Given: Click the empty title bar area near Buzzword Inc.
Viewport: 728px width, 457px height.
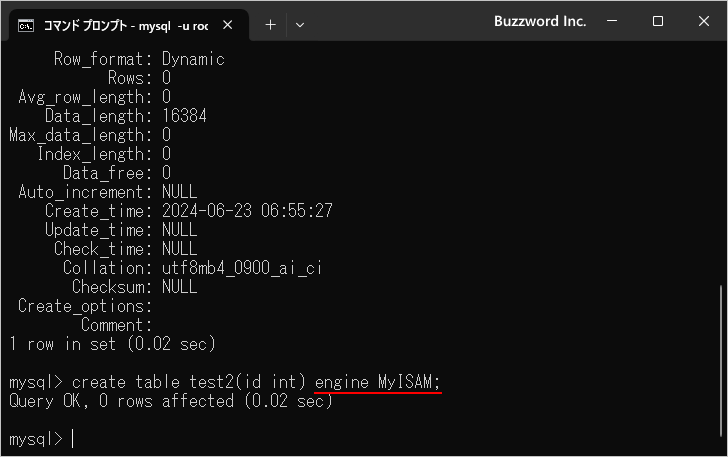Looking at the screenshot, I should coord(399,21).
